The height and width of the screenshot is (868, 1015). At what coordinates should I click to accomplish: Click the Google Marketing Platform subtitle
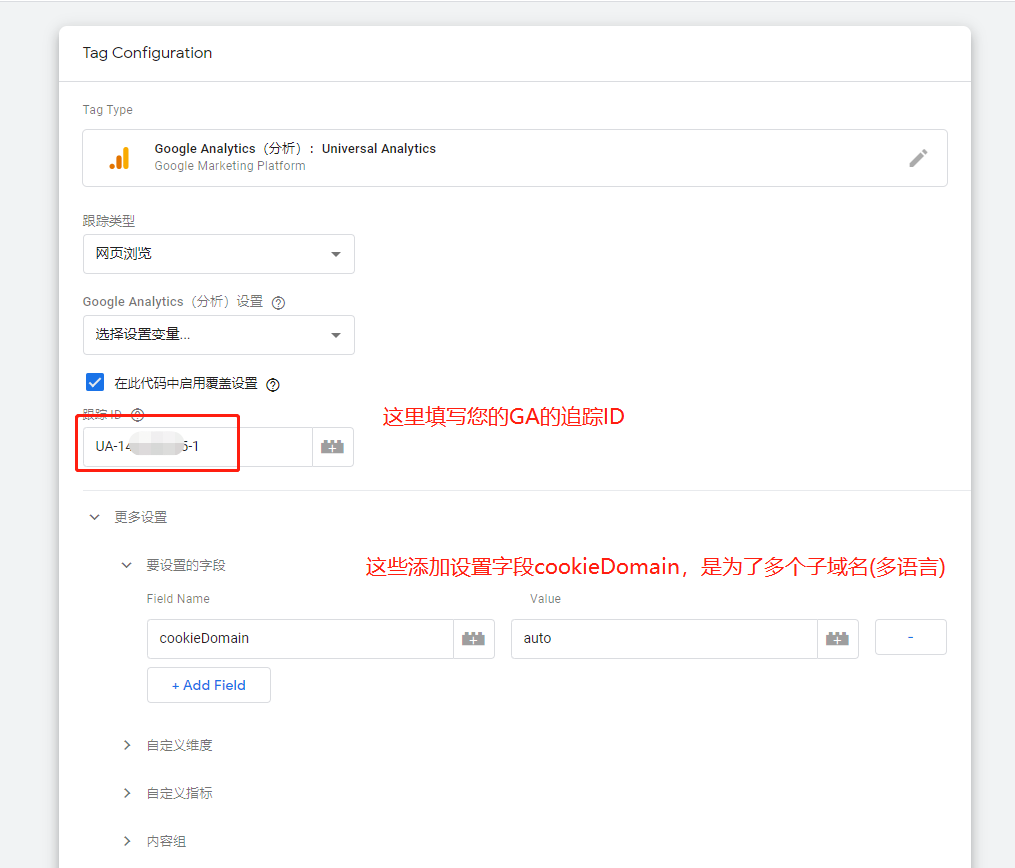[x=230, y=166]
